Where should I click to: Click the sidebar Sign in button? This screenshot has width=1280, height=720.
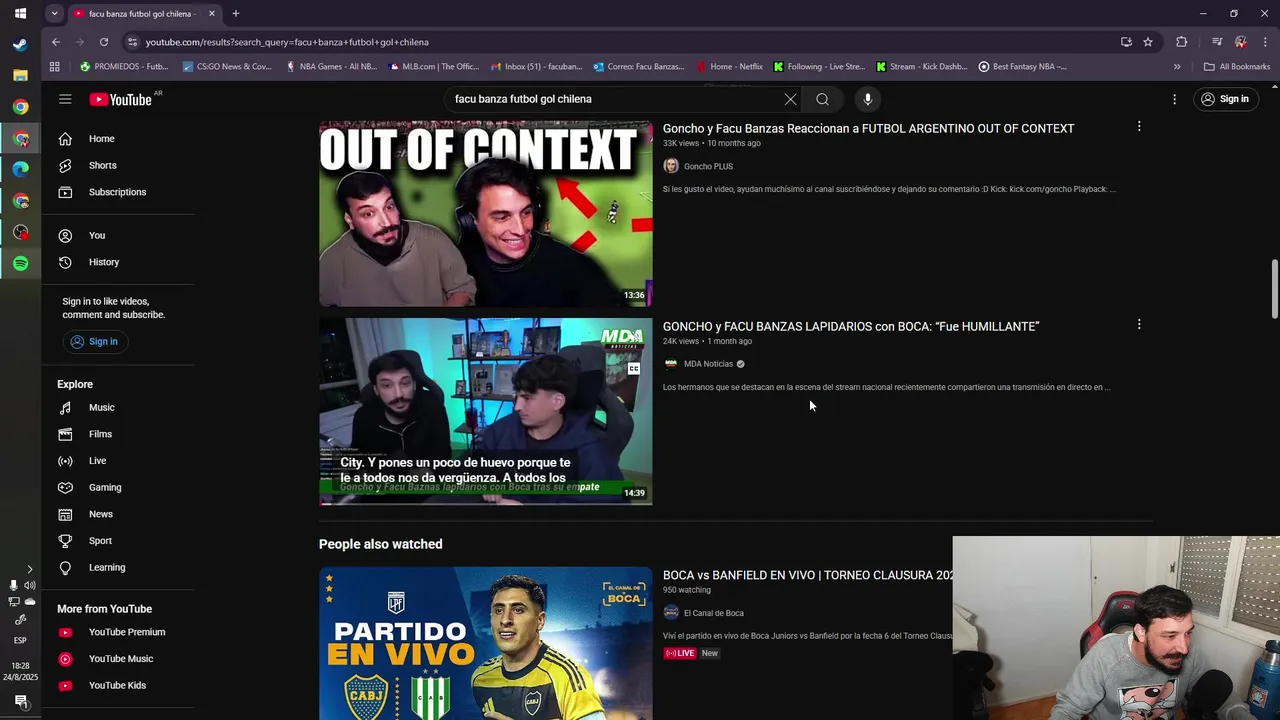[93, 341]
